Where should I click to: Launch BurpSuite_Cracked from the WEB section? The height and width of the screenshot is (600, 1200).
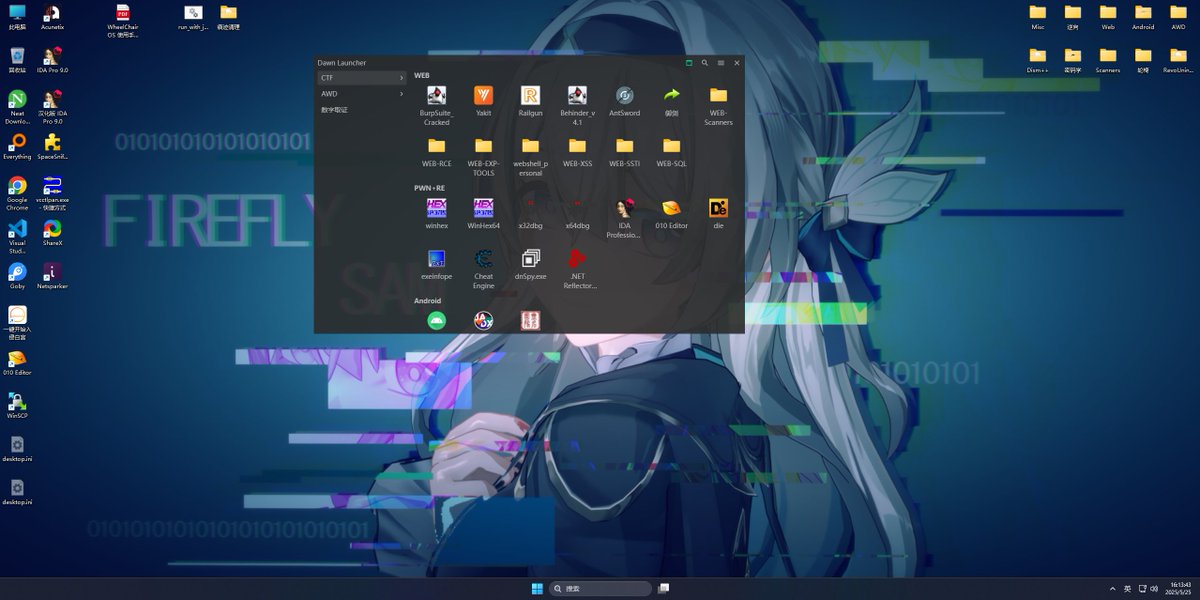[x=436, y=96]
